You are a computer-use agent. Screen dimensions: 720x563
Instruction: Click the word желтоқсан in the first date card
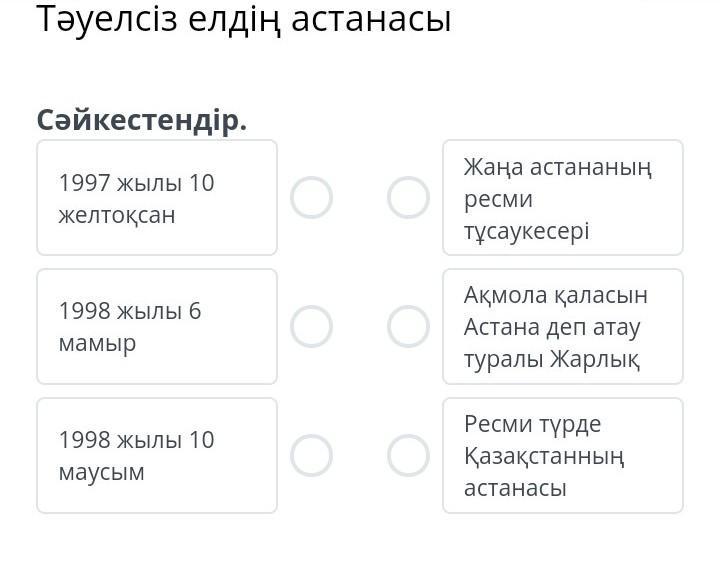coord(117,215)
